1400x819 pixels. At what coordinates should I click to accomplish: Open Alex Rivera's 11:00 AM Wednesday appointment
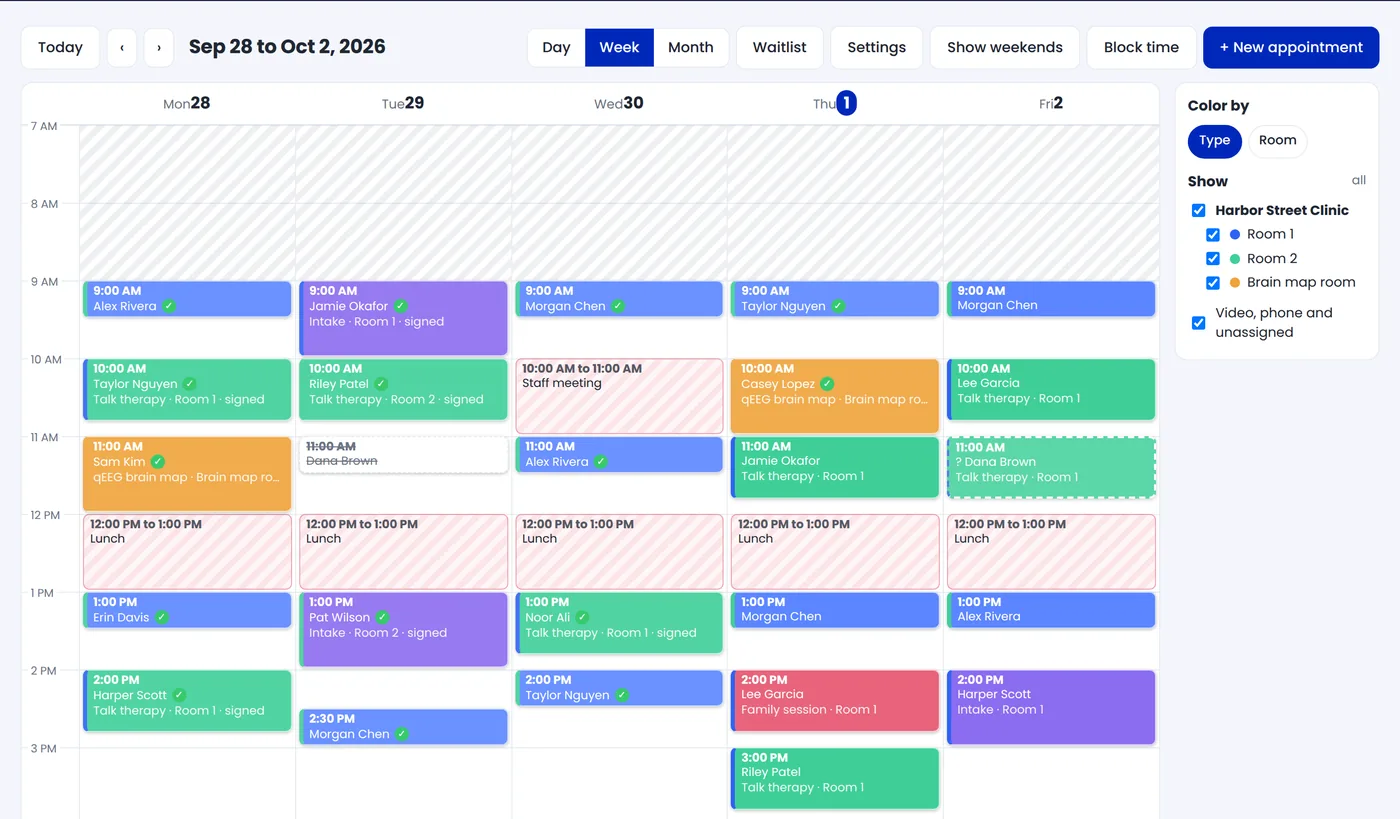pos(619,454)
